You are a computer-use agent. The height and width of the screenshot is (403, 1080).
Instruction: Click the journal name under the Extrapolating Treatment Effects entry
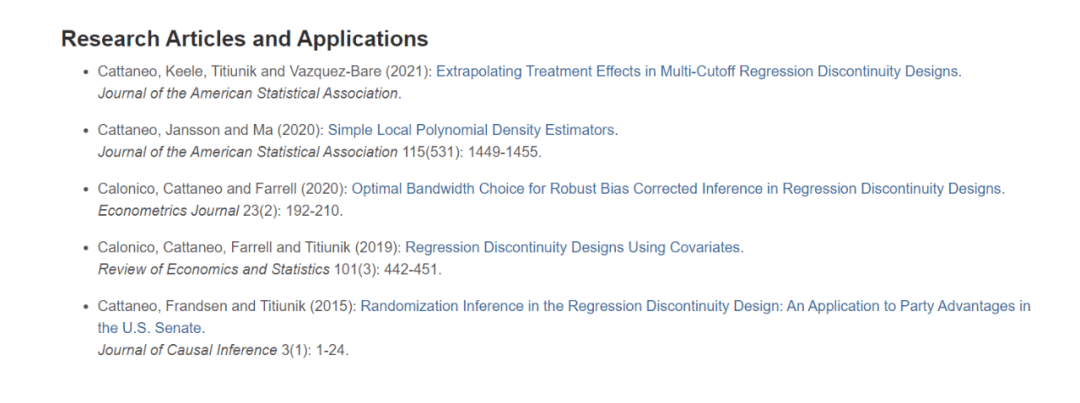pyautogui.click(x=248, y=94)
